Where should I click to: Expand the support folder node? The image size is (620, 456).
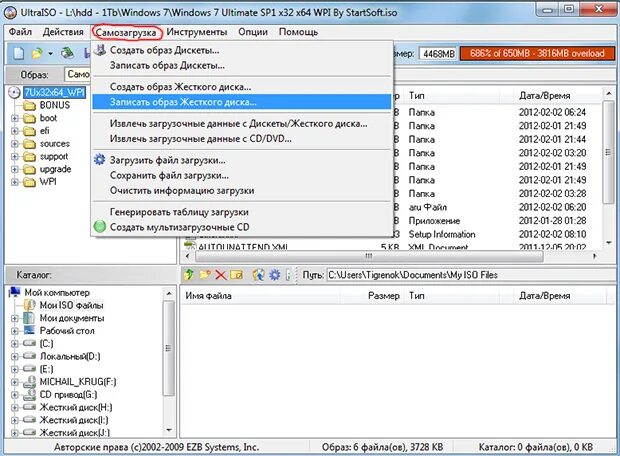pyautogui.click(x=15, y=157)
